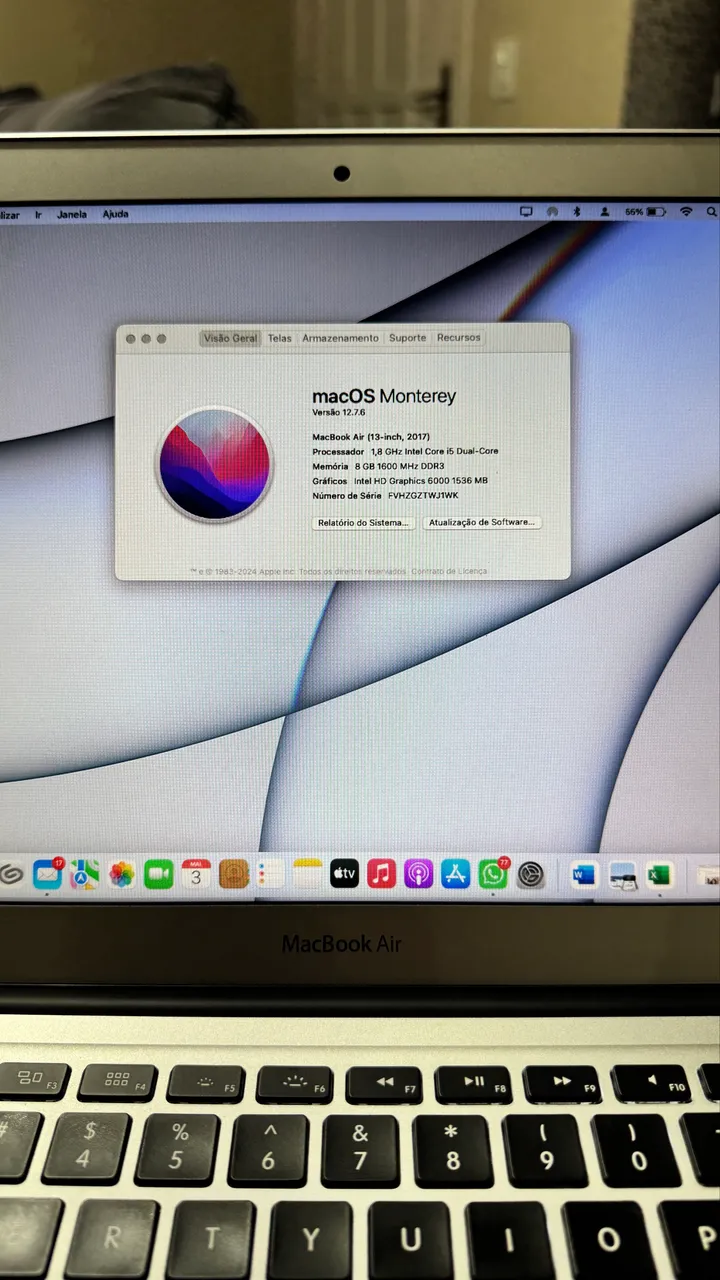Launch Microsoft Word from the Dock

[x=584, y=875]
